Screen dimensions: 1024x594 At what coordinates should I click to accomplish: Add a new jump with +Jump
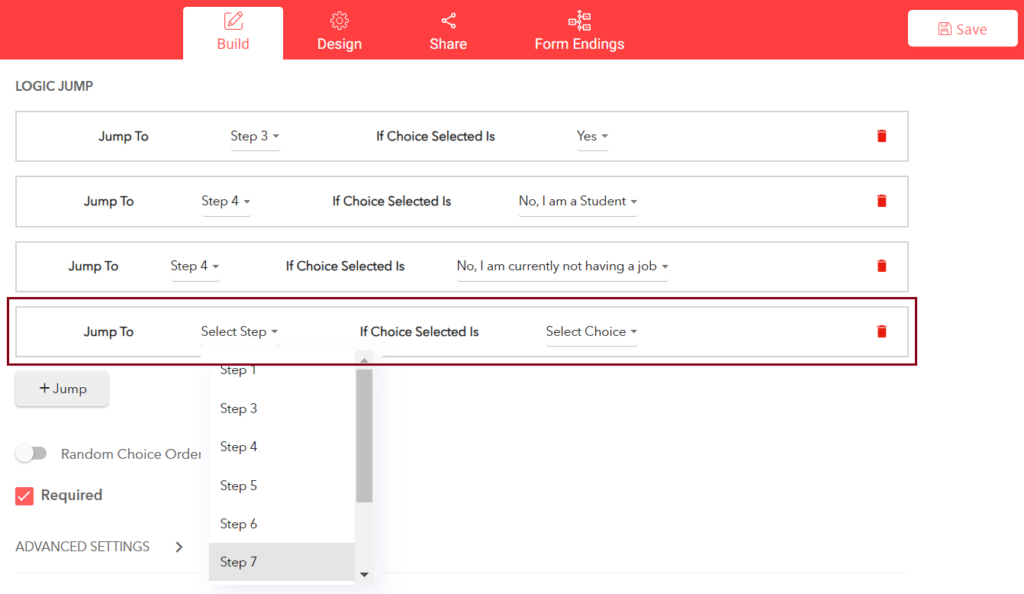61,389
